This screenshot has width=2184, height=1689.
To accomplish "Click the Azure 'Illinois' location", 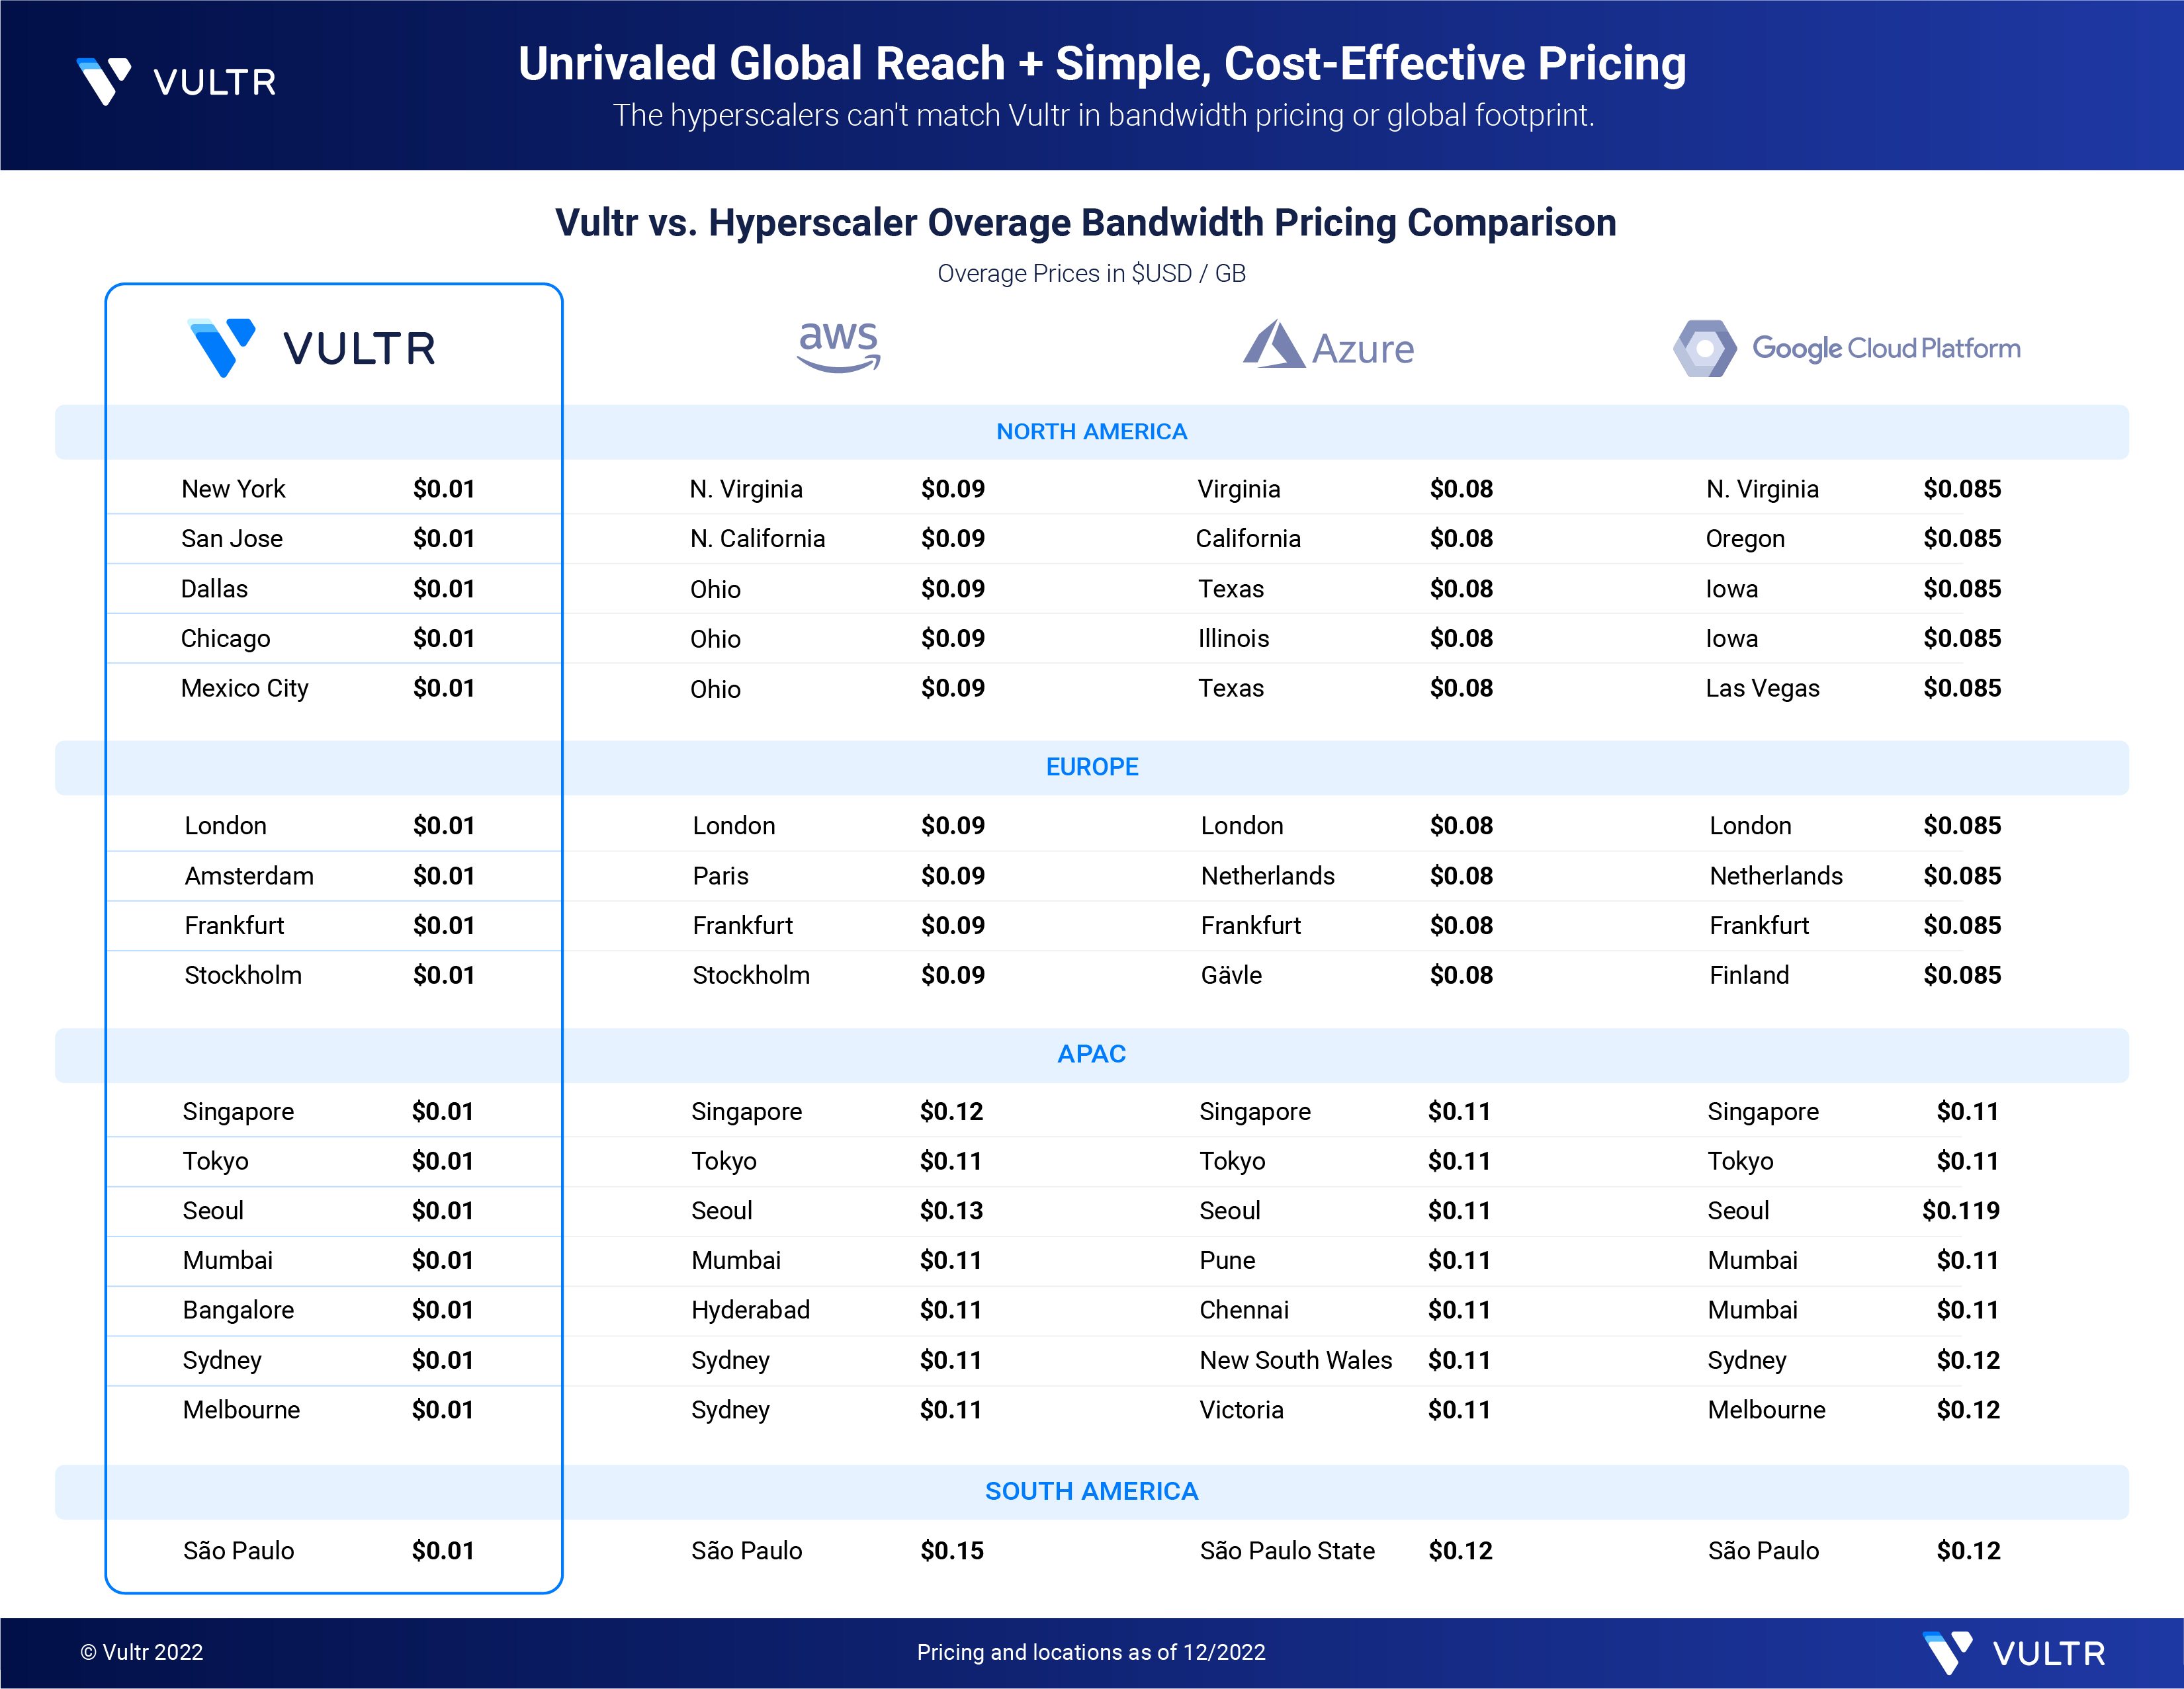I will click(1233, 639).
